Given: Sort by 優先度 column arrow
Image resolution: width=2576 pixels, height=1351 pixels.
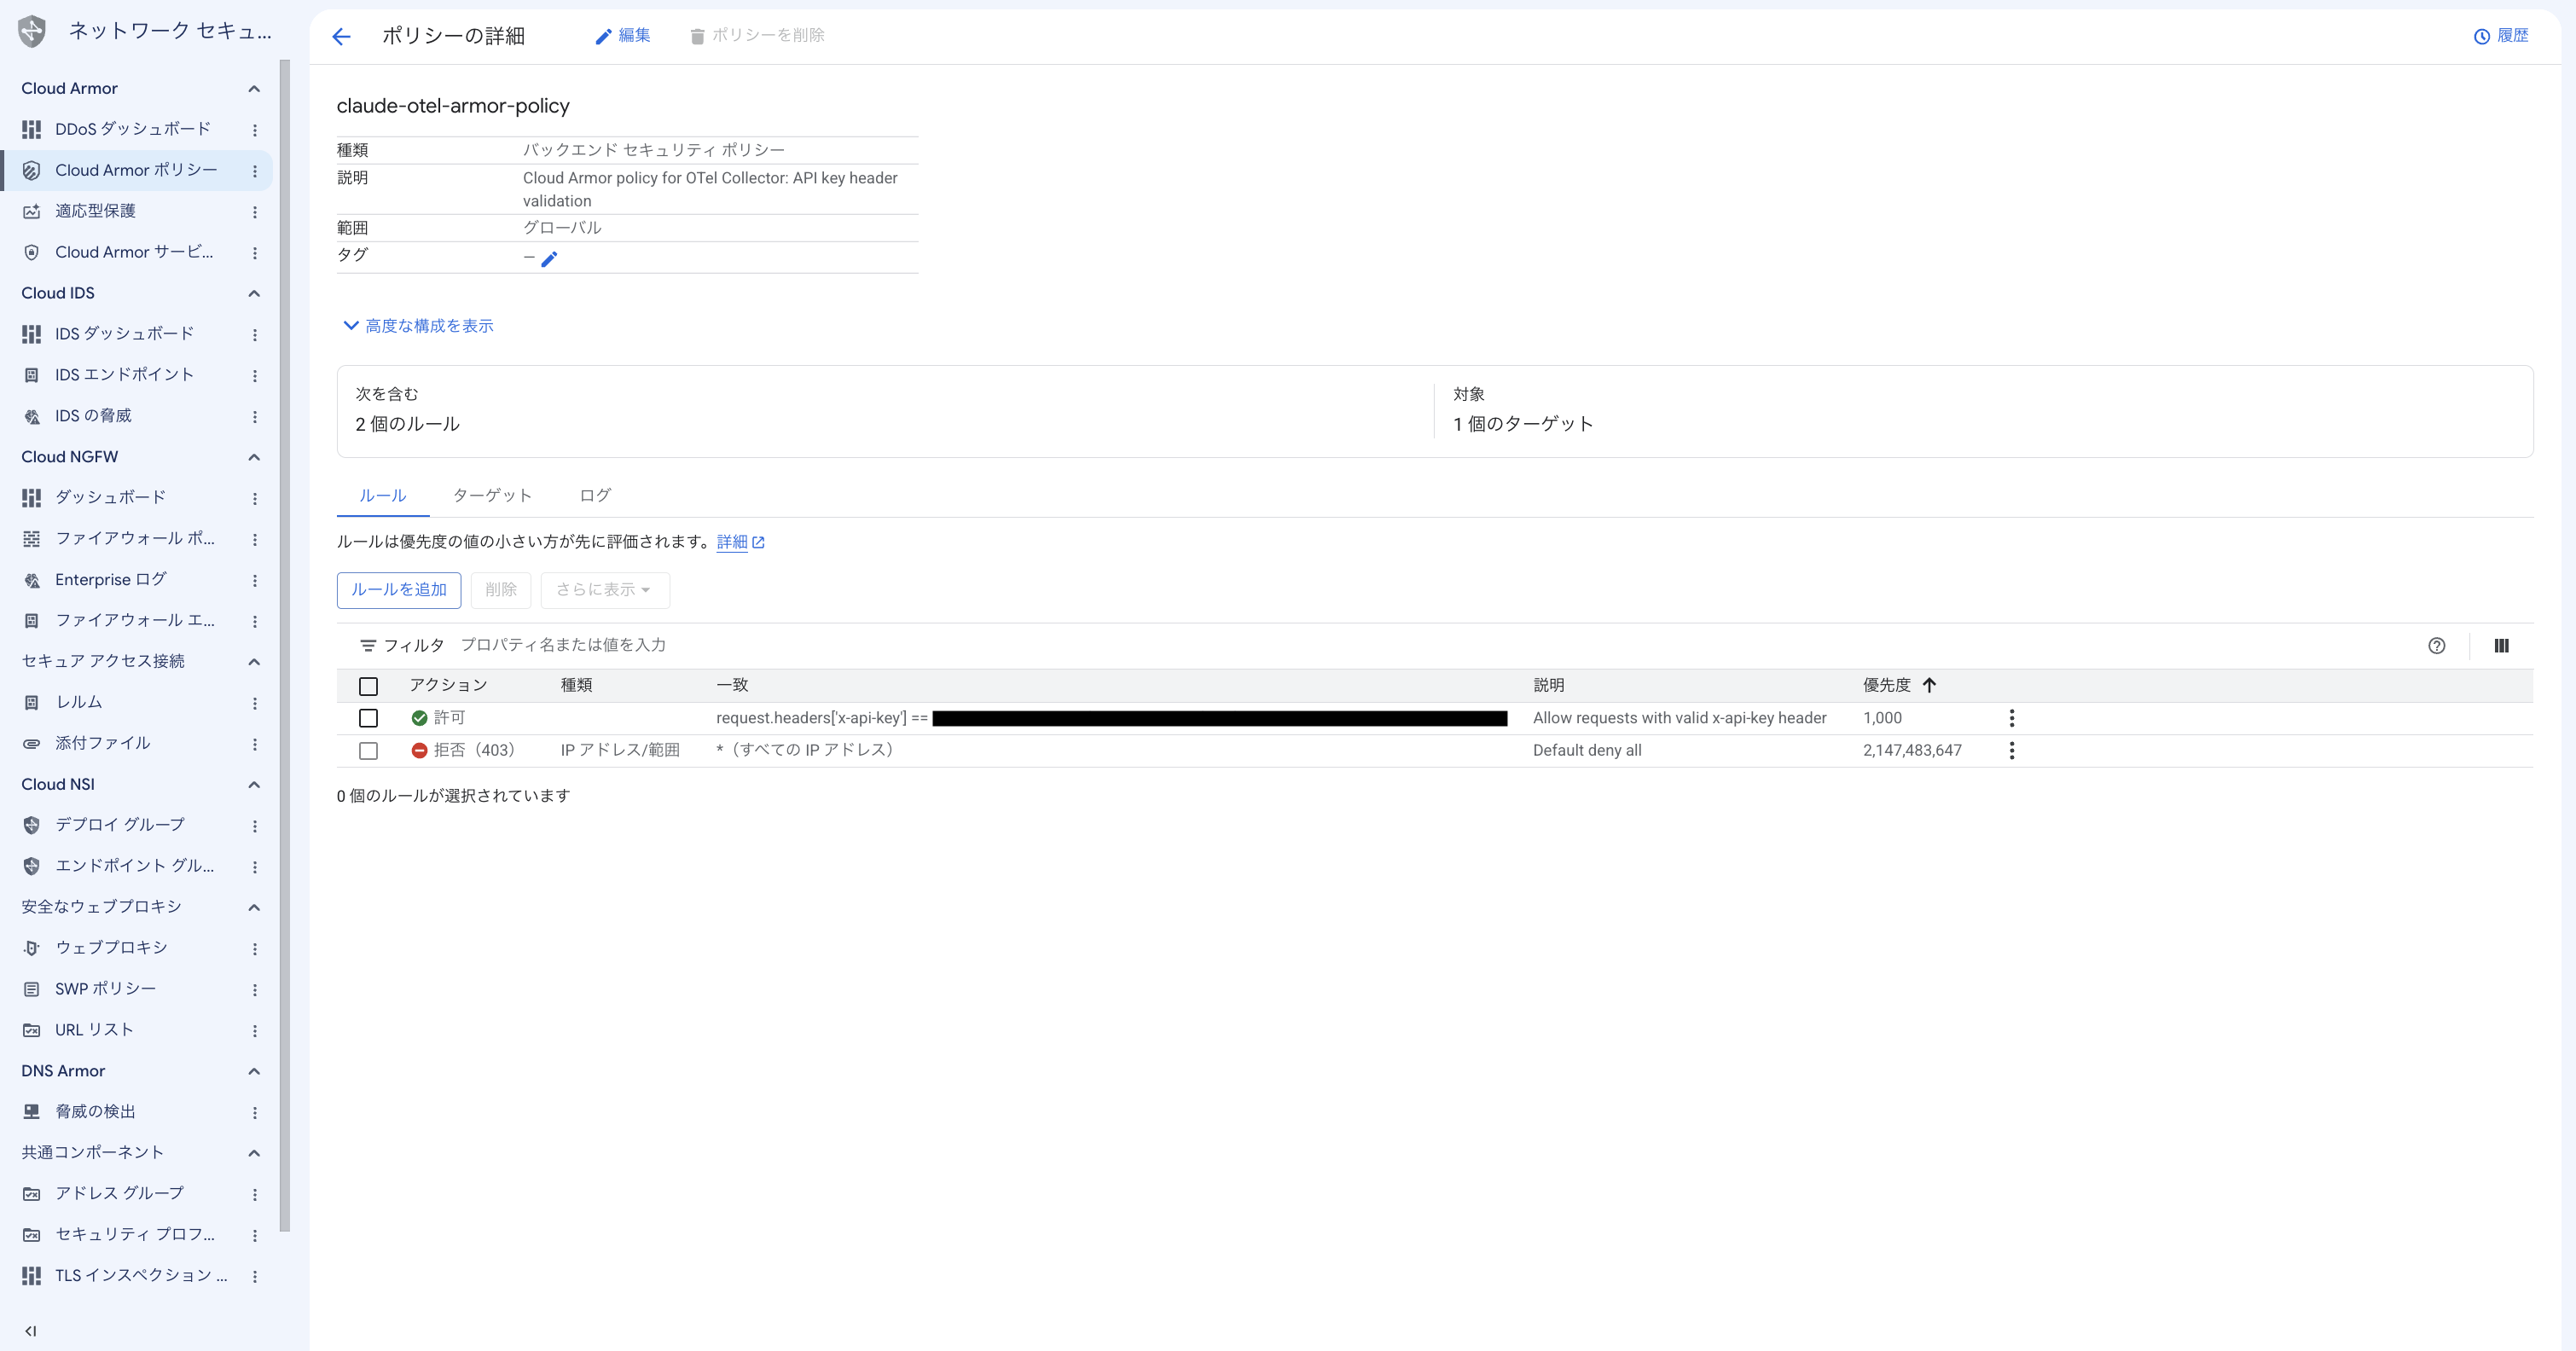Looking at the screenshot, I should [x=1929, y=685].
